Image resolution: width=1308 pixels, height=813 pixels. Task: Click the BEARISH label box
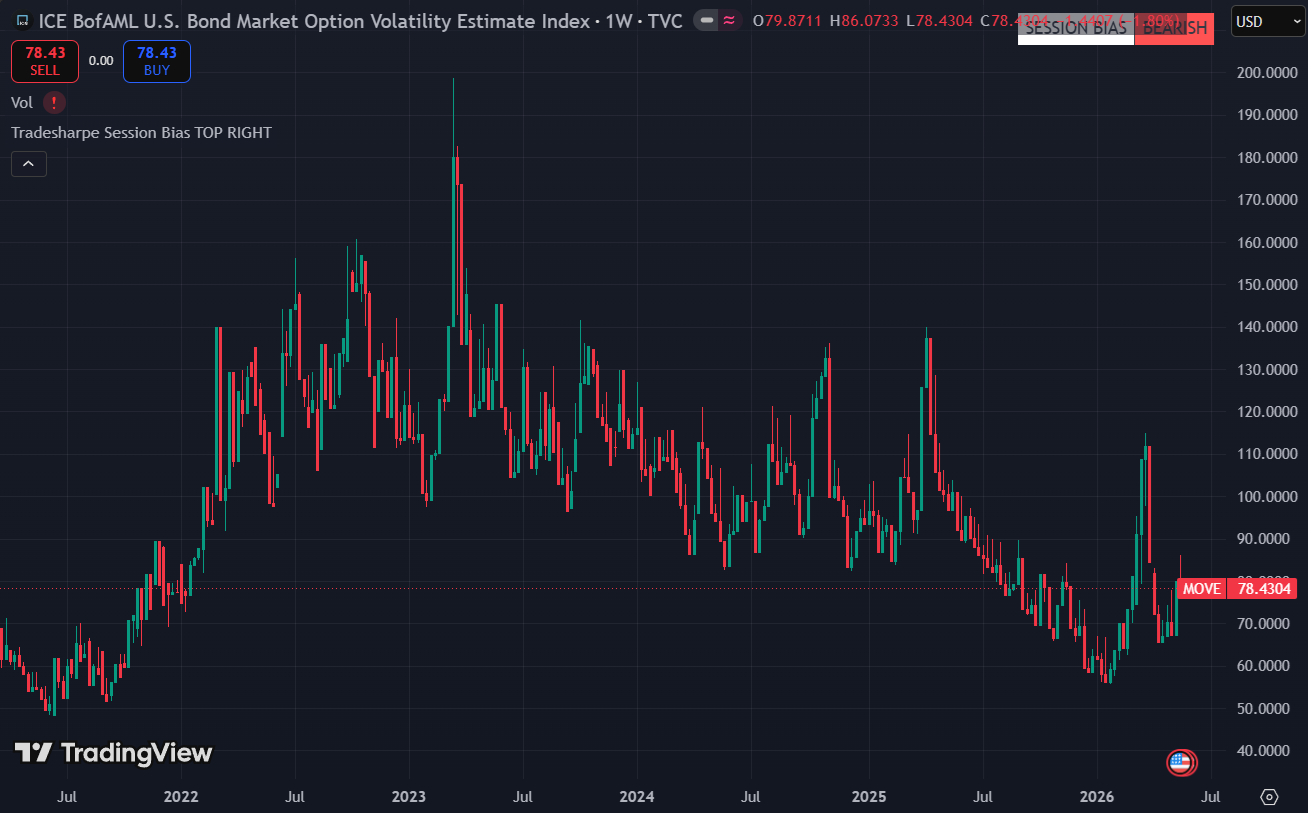pyautogui.click(x=1175, y=28)
